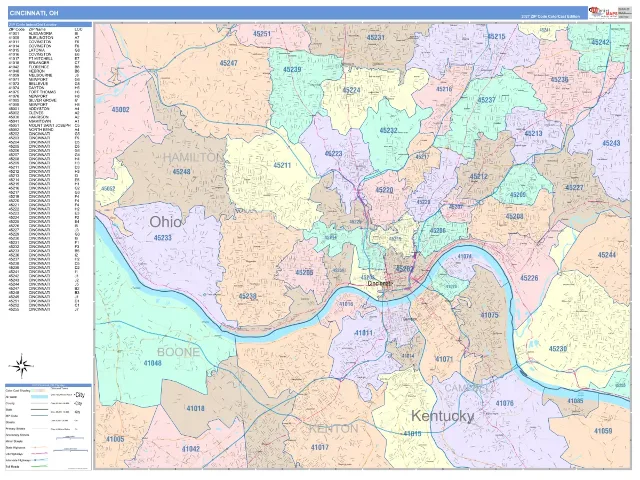Click the BOONE county label
Image resolution: width=640 pixels, height=480 pixels.
coord(178,352)
